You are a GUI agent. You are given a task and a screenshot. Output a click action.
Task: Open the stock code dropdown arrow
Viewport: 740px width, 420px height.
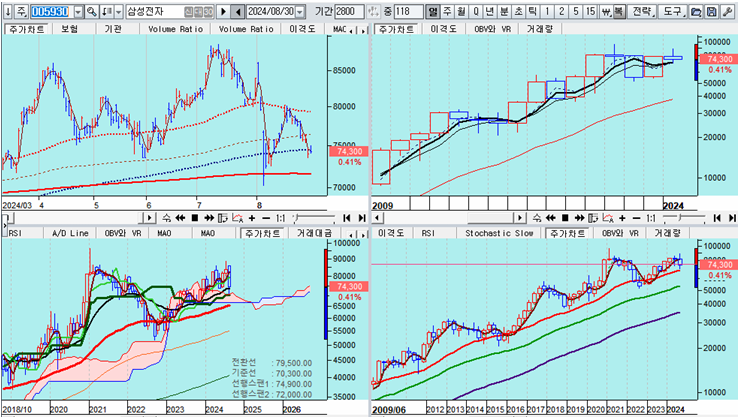click(x=78, y=11)
